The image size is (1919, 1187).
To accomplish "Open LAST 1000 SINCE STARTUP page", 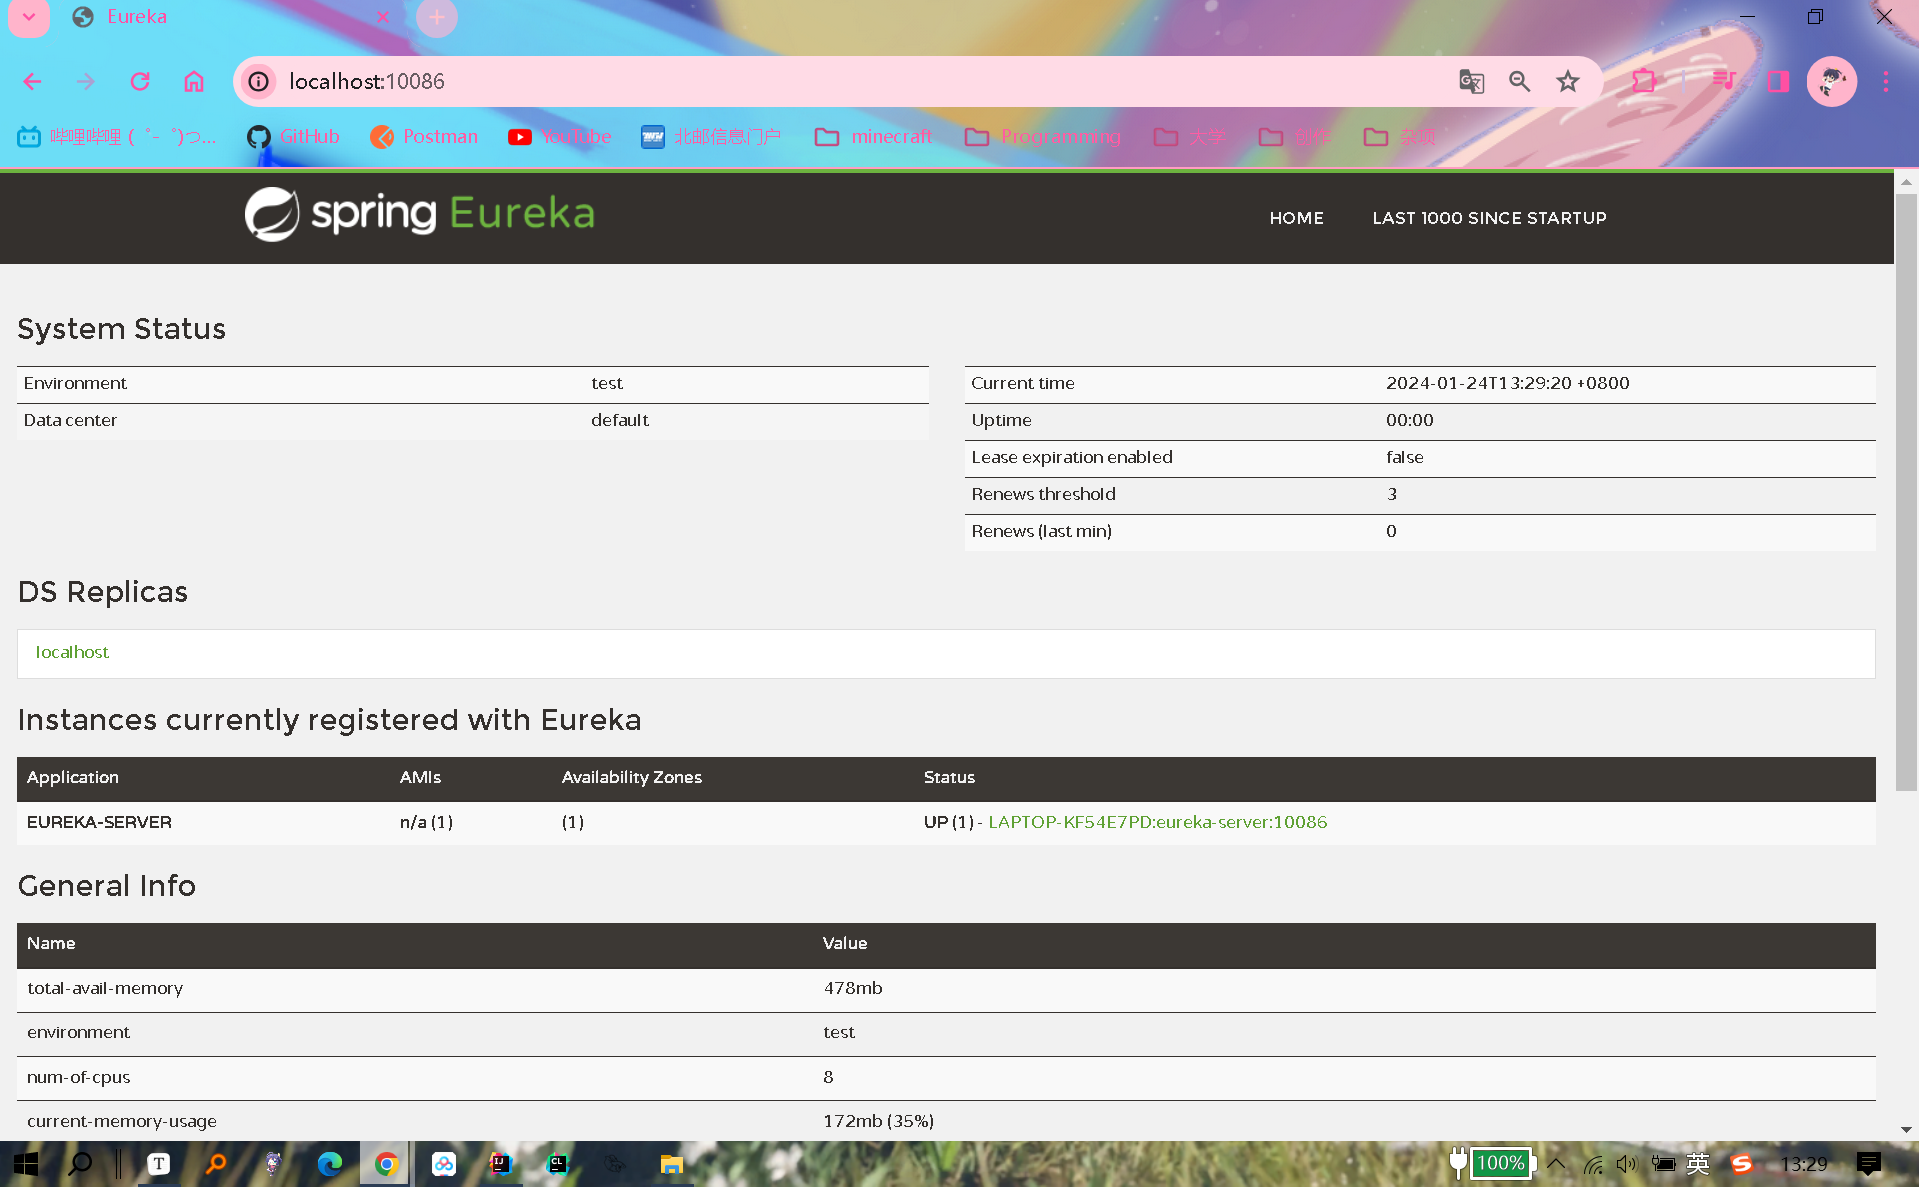I will tap(1489, 218).
